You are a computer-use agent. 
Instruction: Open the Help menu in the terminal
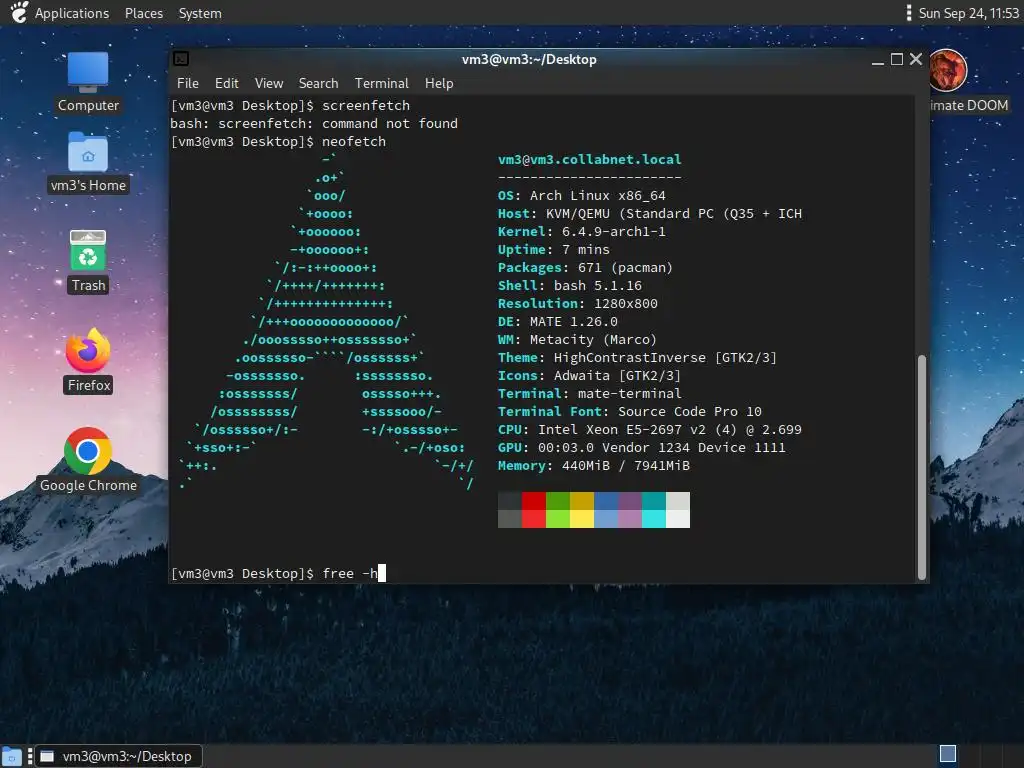439,83
